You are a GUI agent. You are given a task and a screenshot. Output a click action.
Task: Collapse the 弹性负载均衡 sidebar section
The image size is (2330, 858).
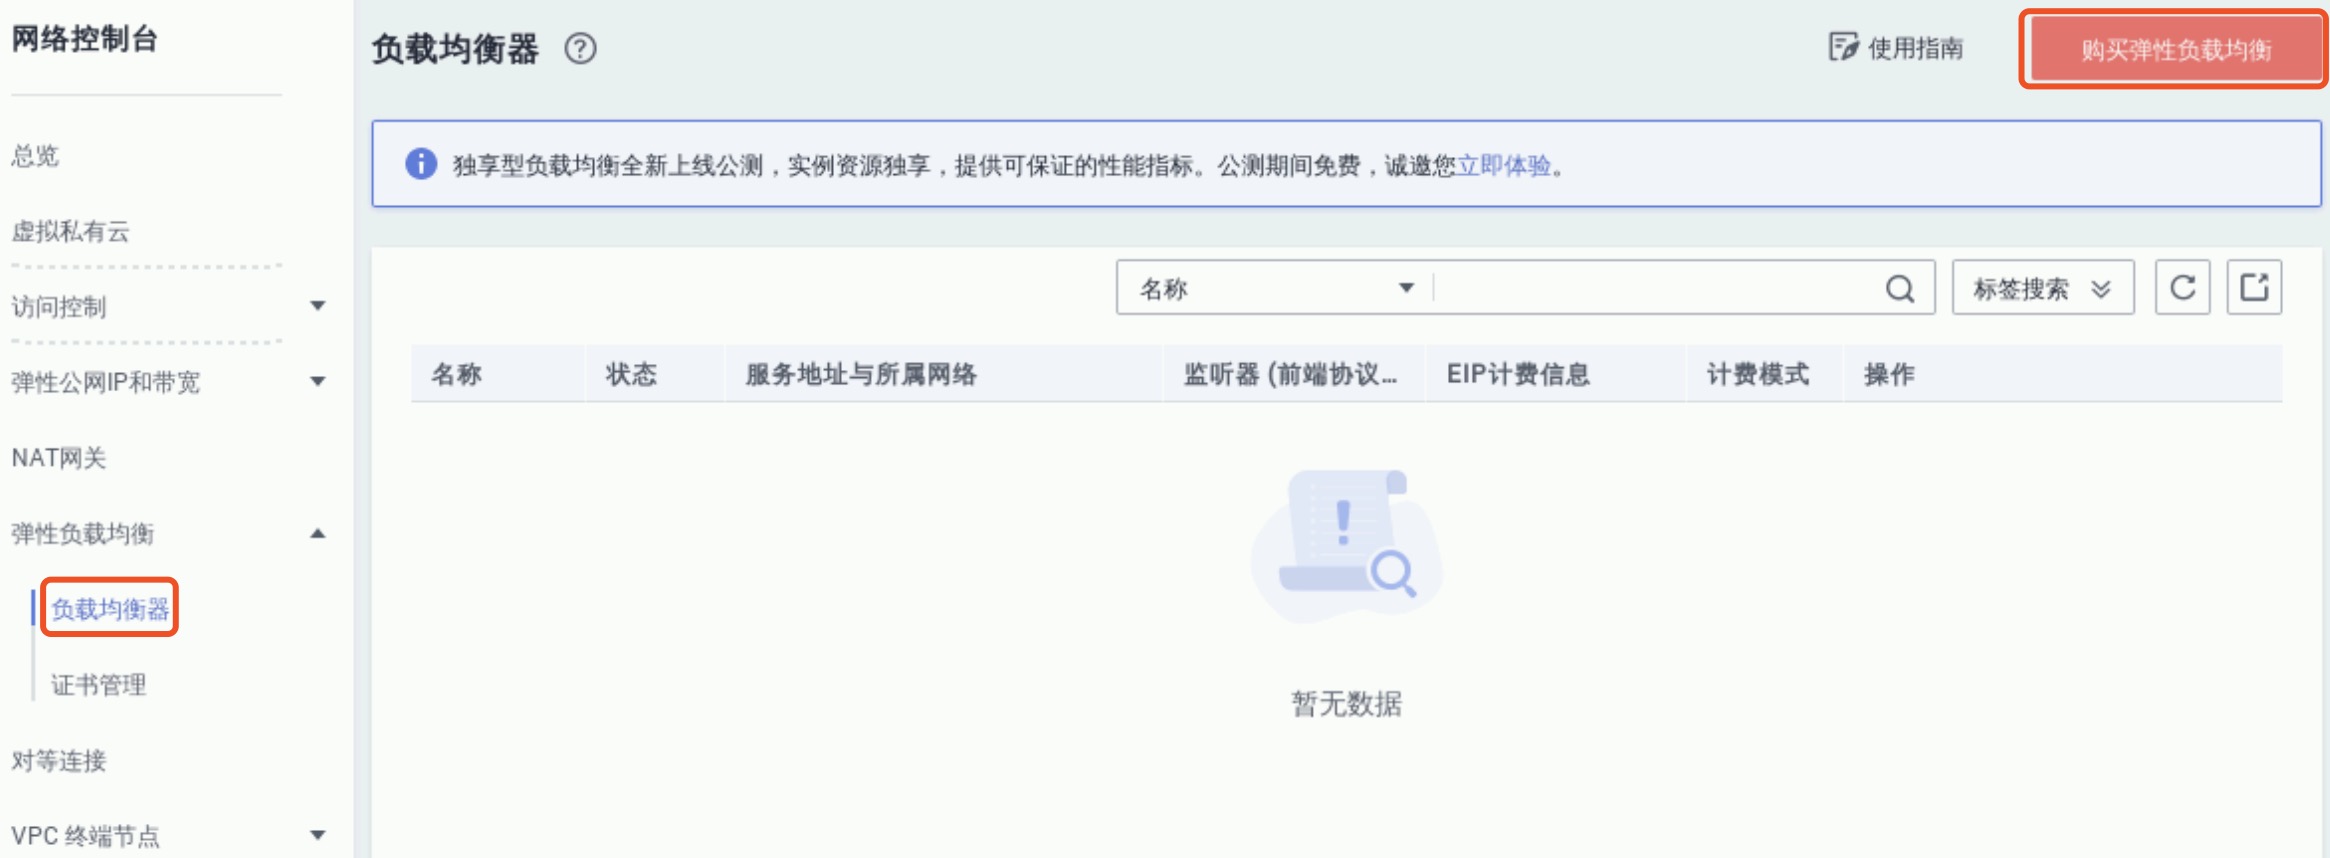[x=317, y=534]
